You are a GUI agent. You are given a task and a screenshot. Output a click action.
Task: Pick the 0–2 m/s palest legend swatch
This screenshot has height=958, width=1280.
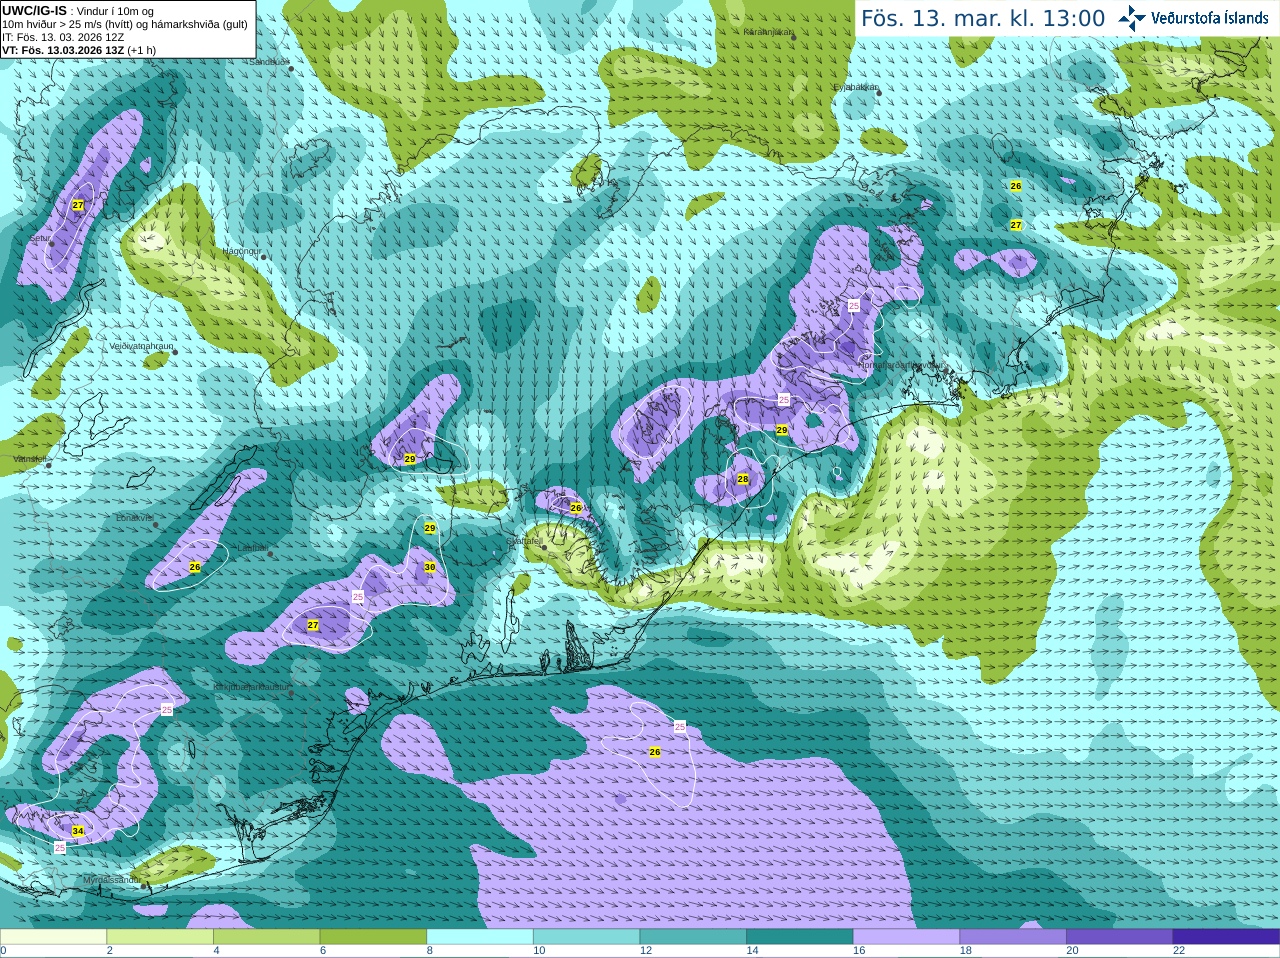coord(53,937)
